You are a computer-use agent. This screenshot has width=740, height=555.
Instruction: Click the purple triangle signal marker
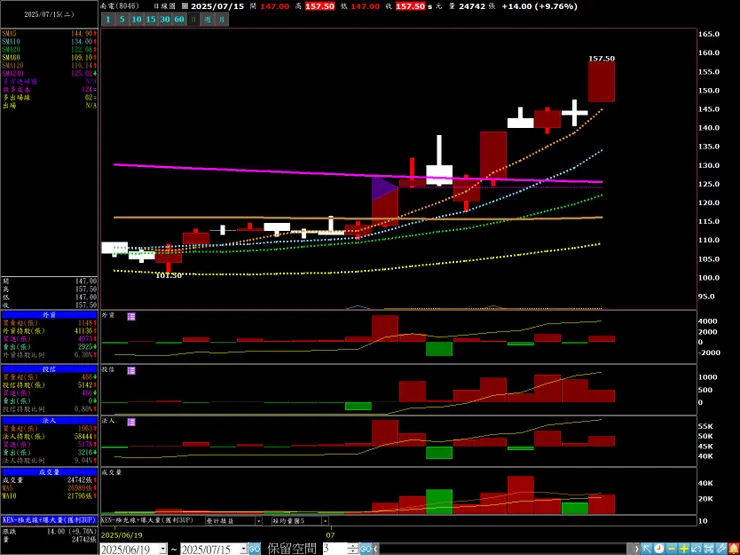(x=385, y=189)
